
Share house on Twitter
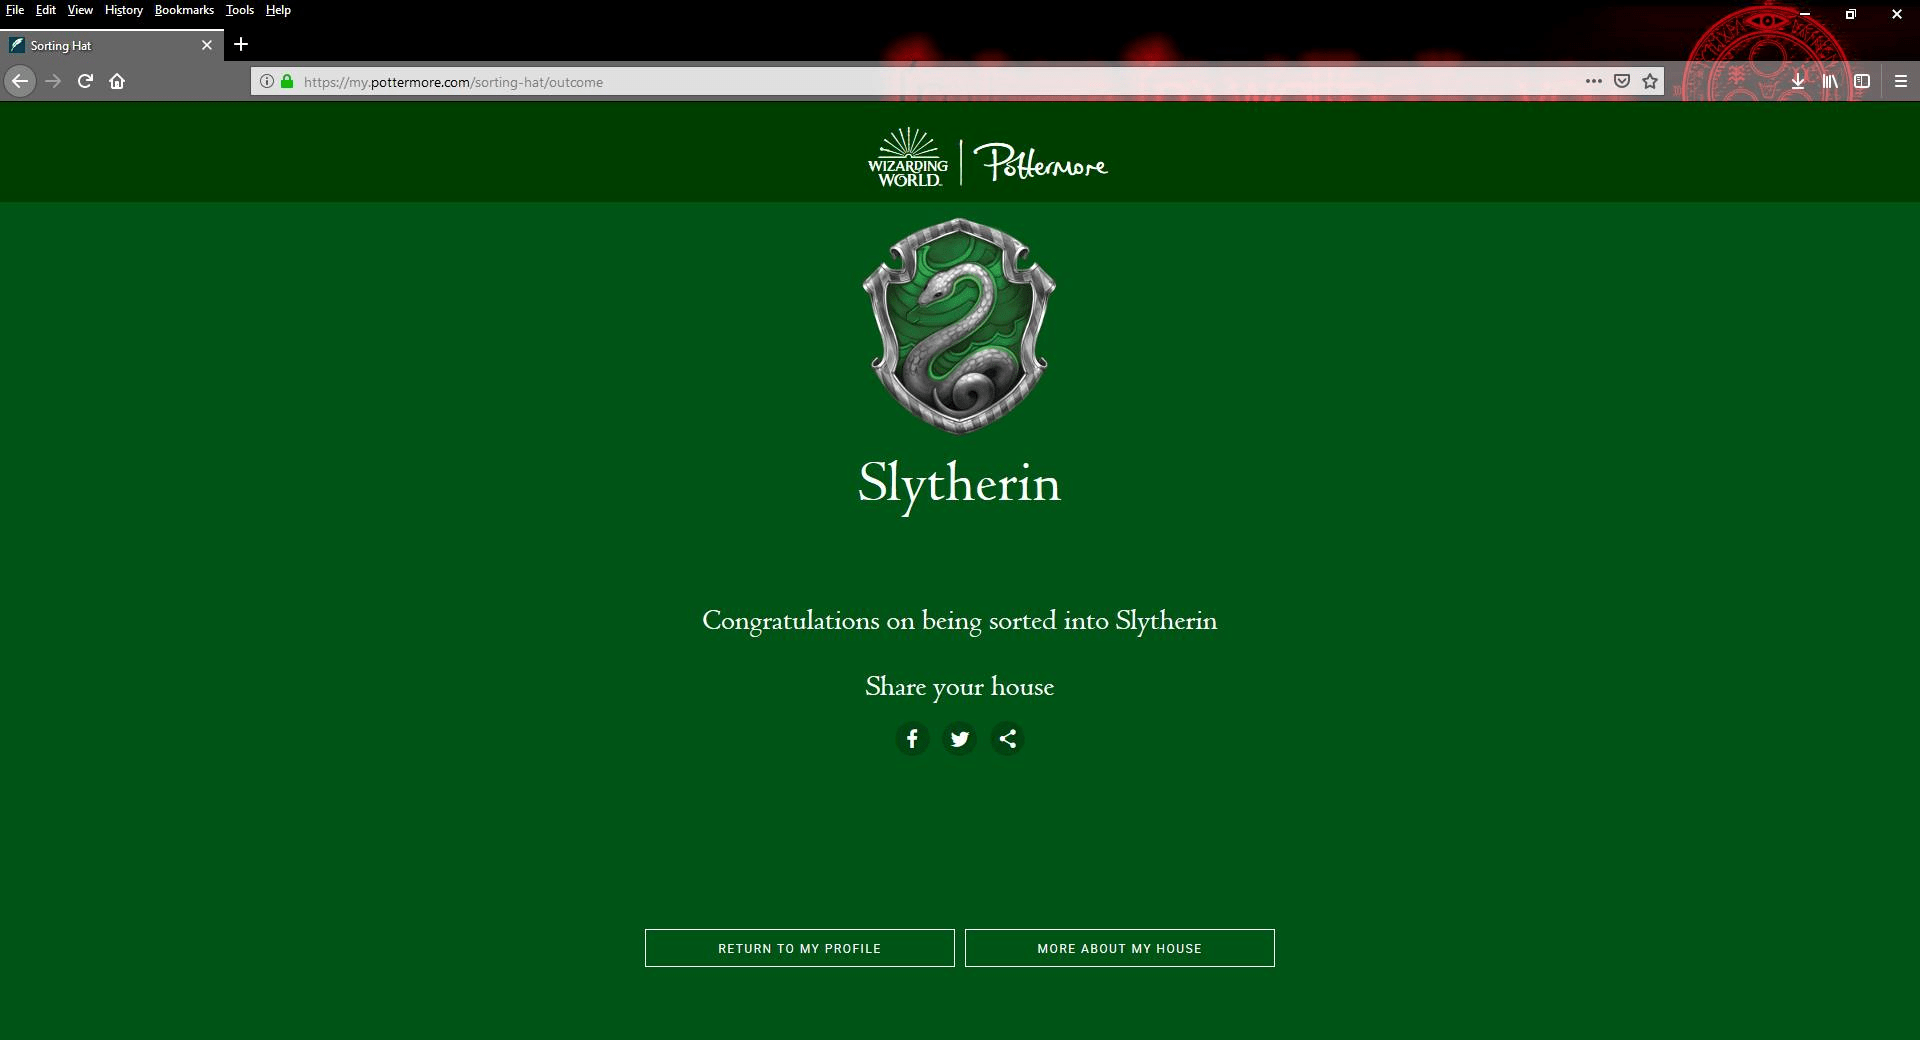[960, 739]
